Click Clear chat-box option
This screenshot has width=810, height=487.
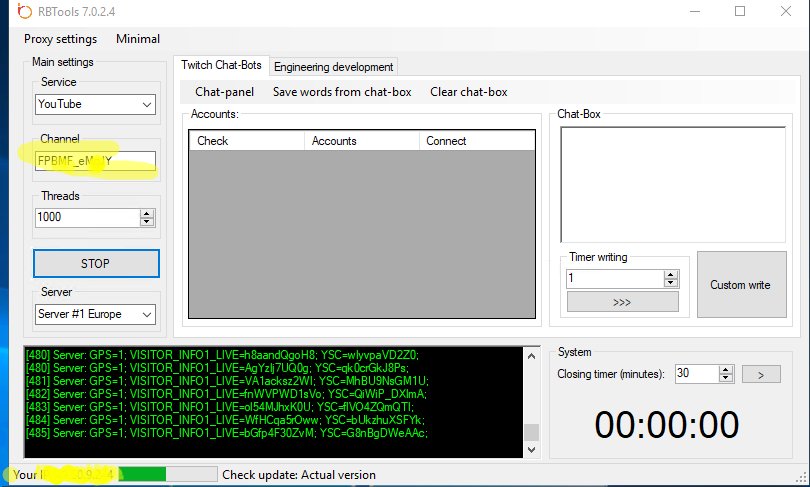(x=468, y=92)
